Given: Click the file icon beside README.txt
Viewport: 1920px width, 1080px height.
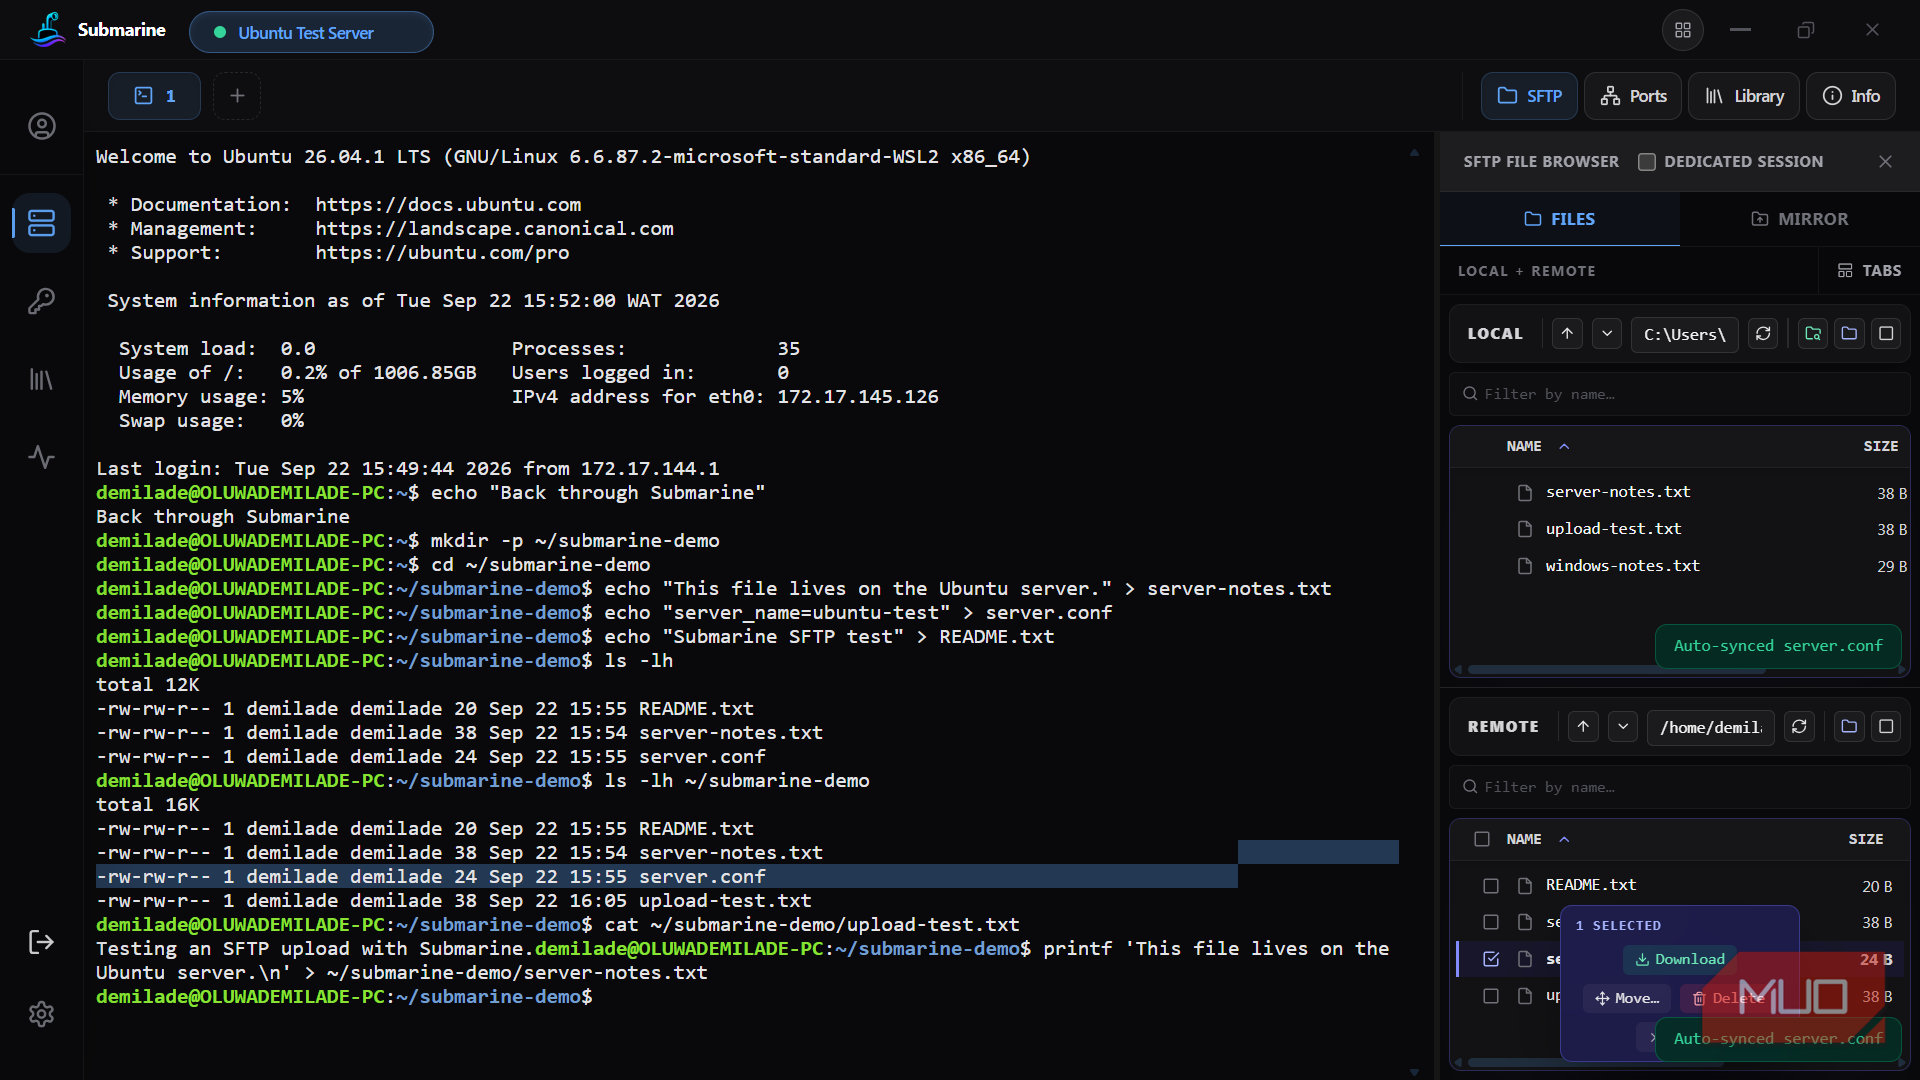Looking at the screenshot, I should point(1525,886).
